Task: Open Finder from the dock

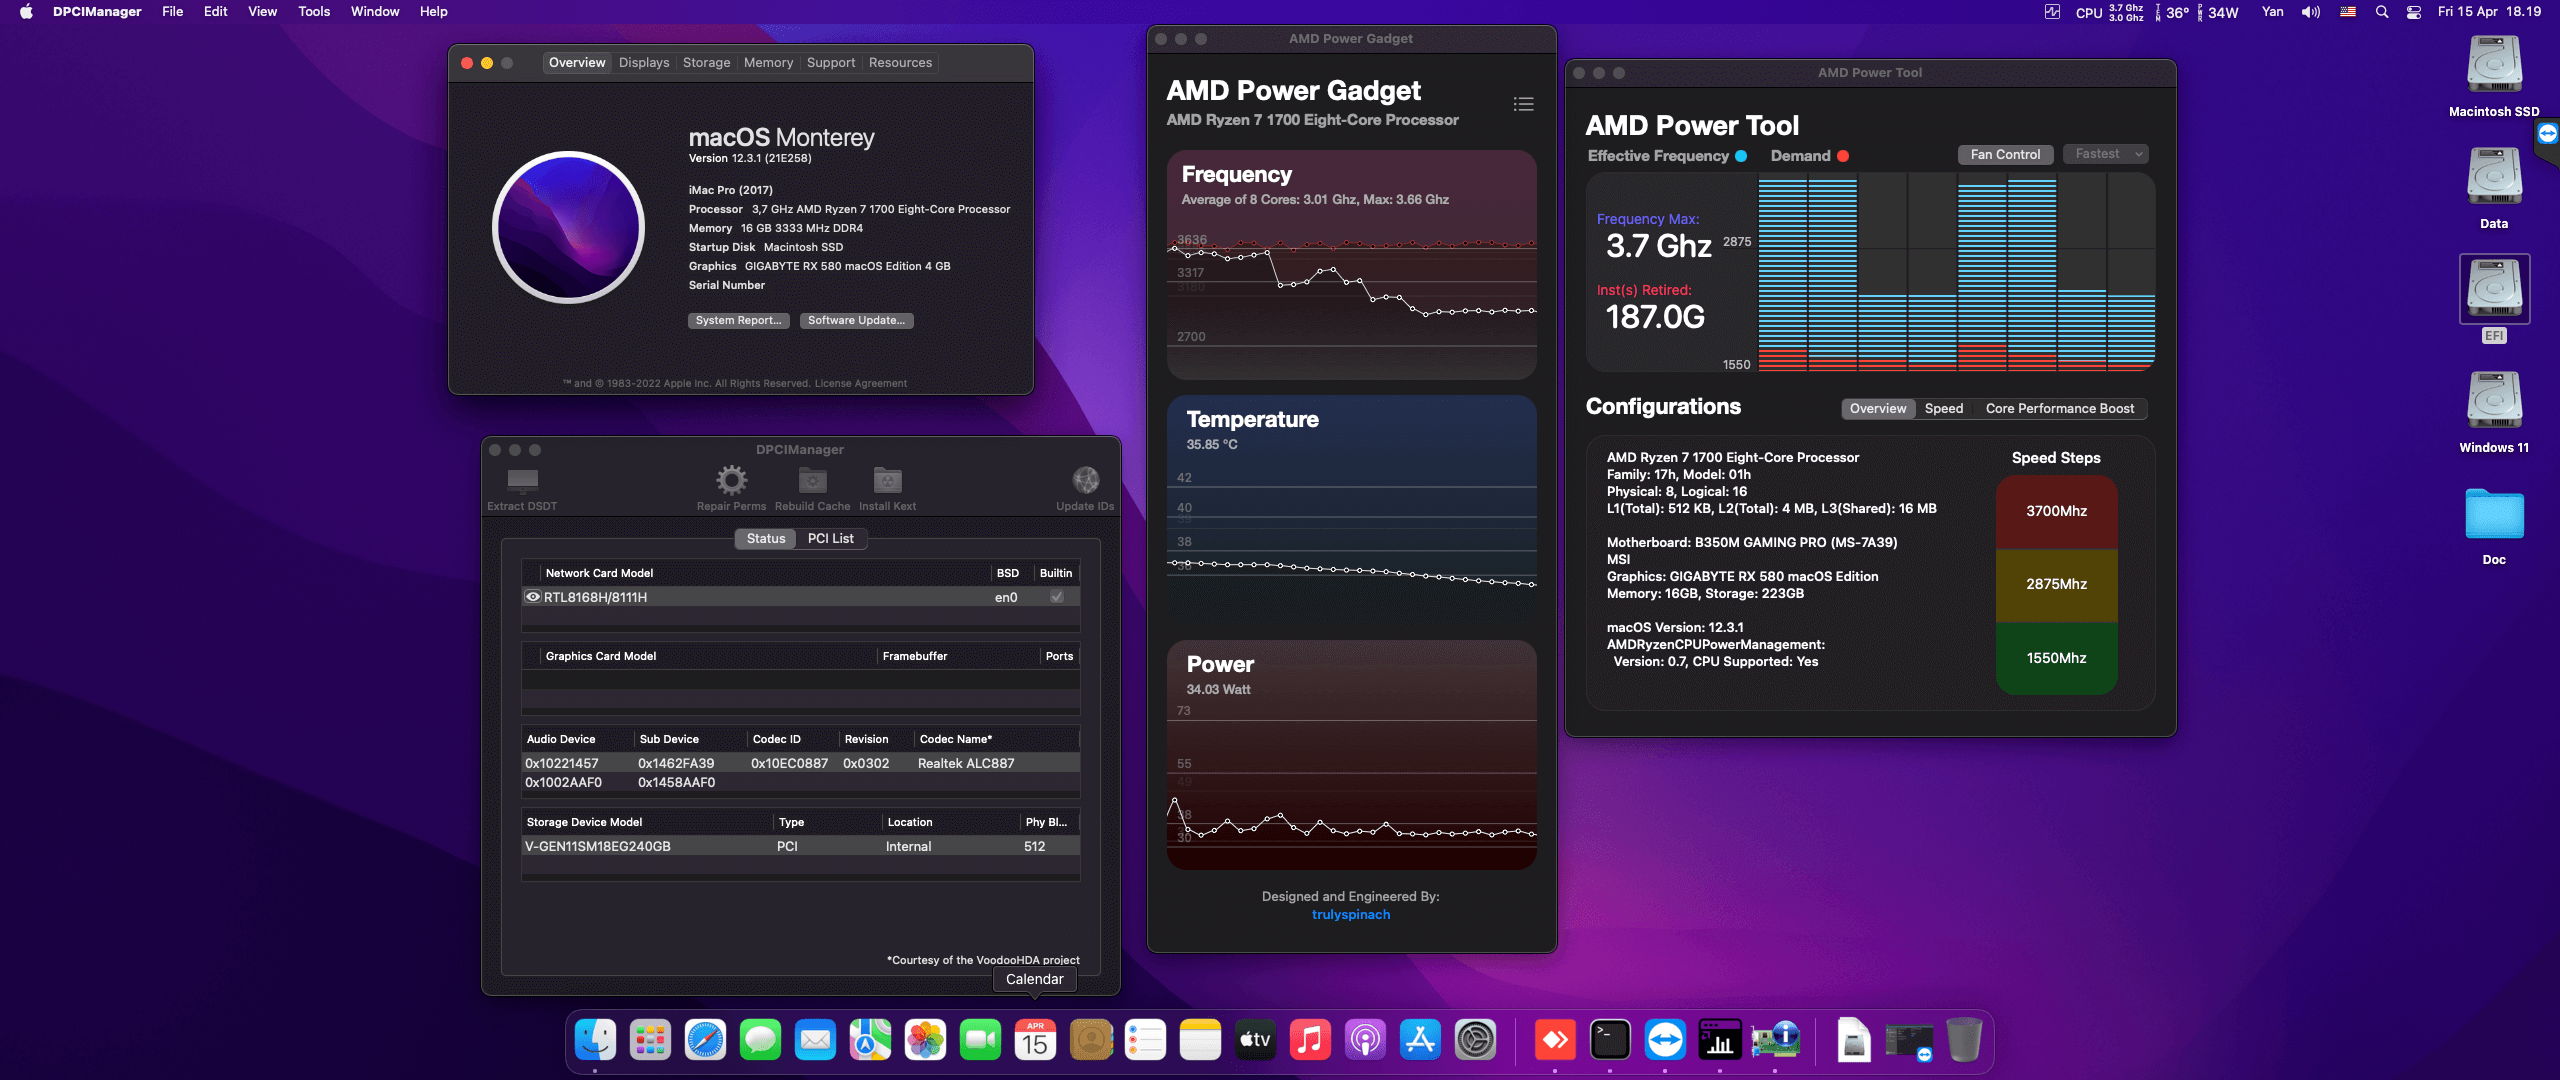Action: [595, 1041]
